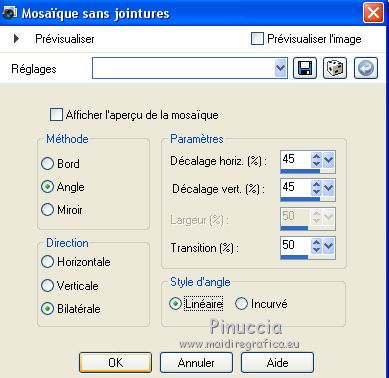
Task: Open Décalage horiz. value dropdown arrow
Action: click(x=328, y=160)
